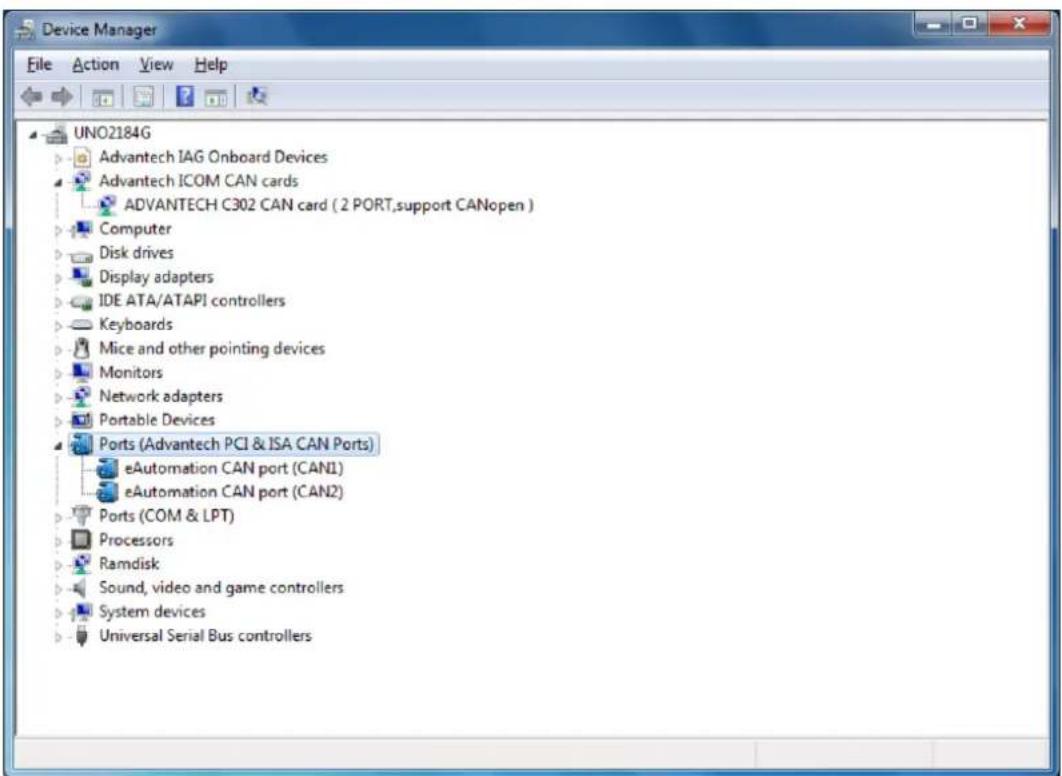Select the Computer label
Screen dimensions: 1062x776
[x=135, y=229]
